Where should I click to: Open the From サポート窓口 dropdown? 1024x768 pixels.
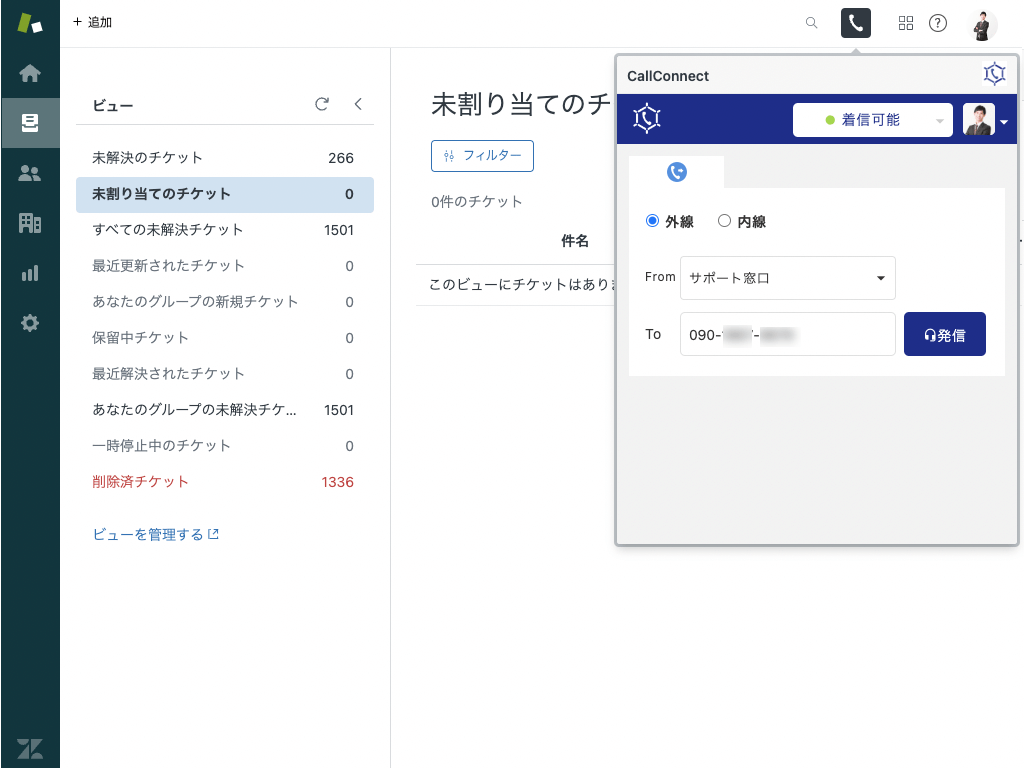pyautogui.click(x=787, y=278)
